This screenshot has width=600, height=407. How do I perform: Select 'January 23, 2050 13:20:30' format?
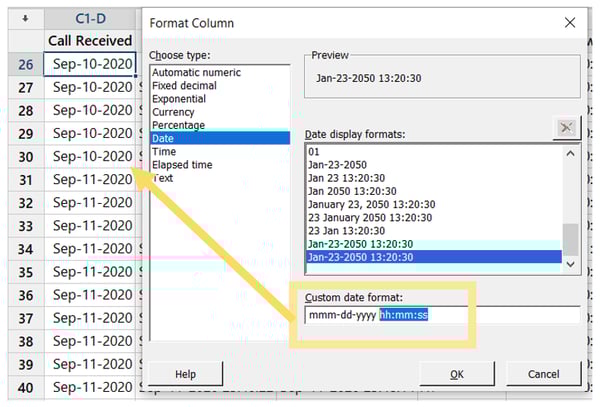point(371,205)
